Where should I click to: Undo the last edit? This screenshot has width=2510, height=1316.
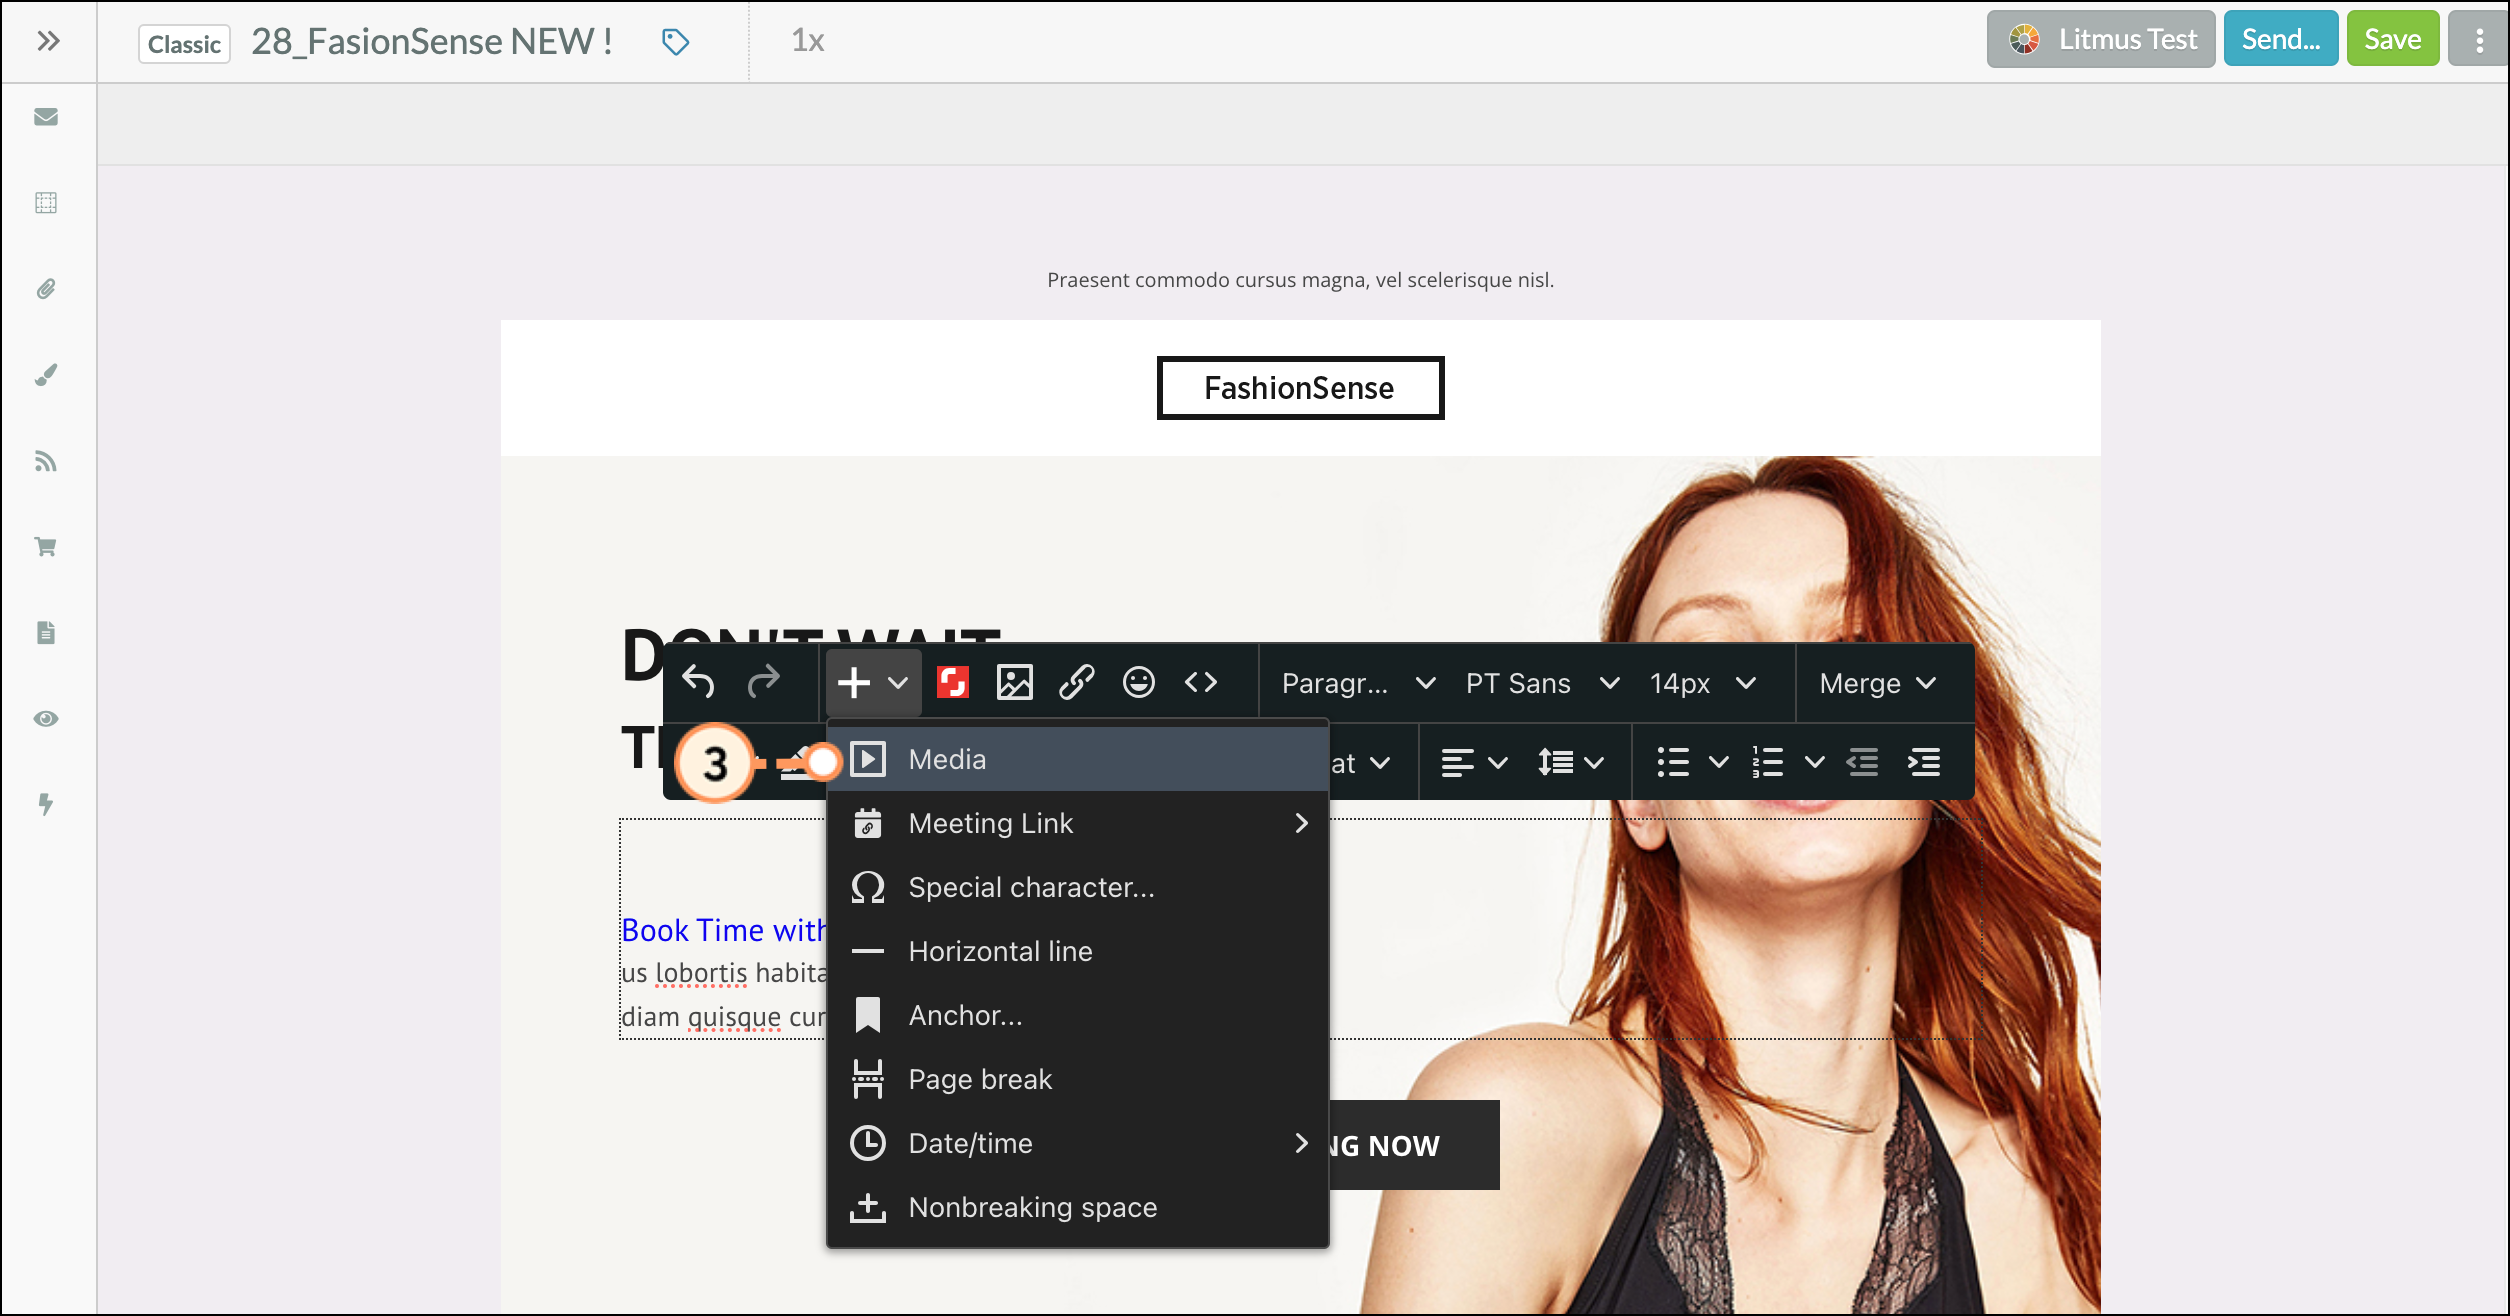tap(698, 682)
